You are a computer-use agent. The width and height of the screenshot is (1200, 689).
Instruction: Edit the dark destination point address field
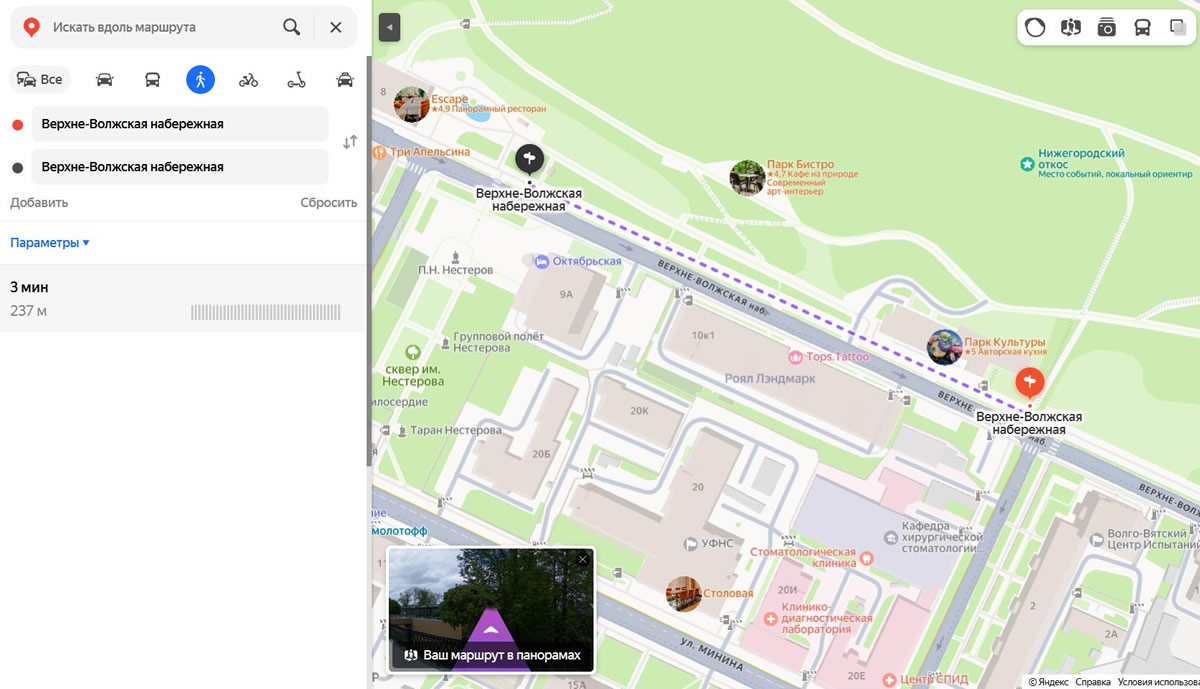point(180,167)
